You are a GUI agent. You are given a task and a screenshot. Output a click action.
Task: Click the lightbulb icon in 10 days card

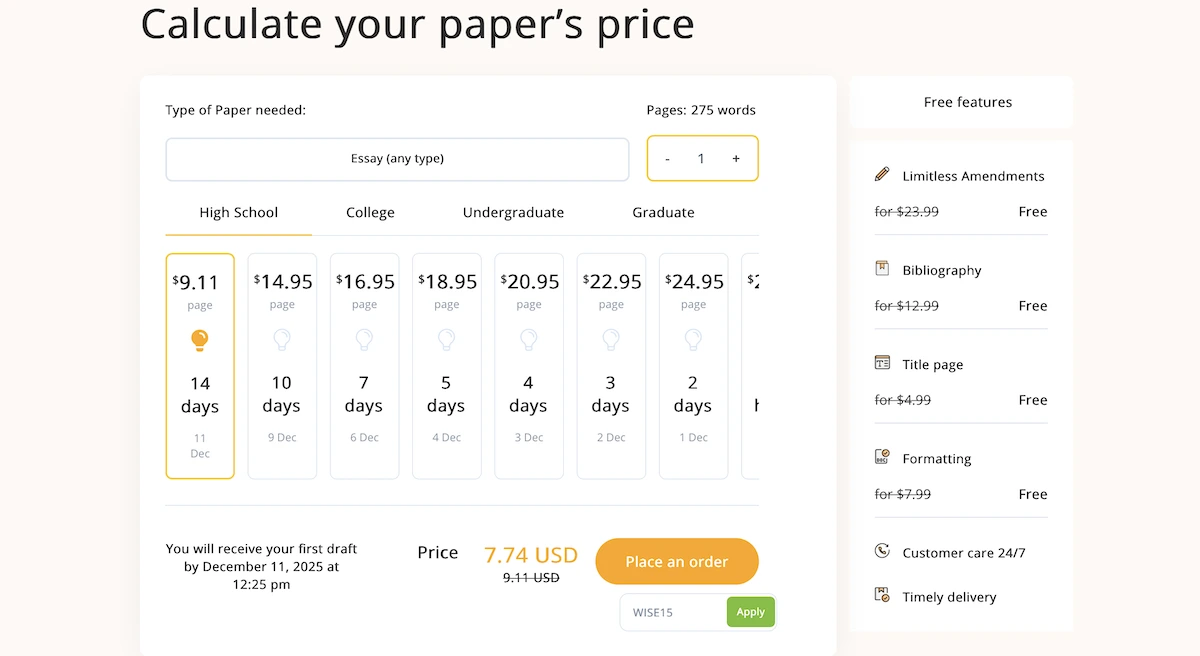(x=282, y=341)
